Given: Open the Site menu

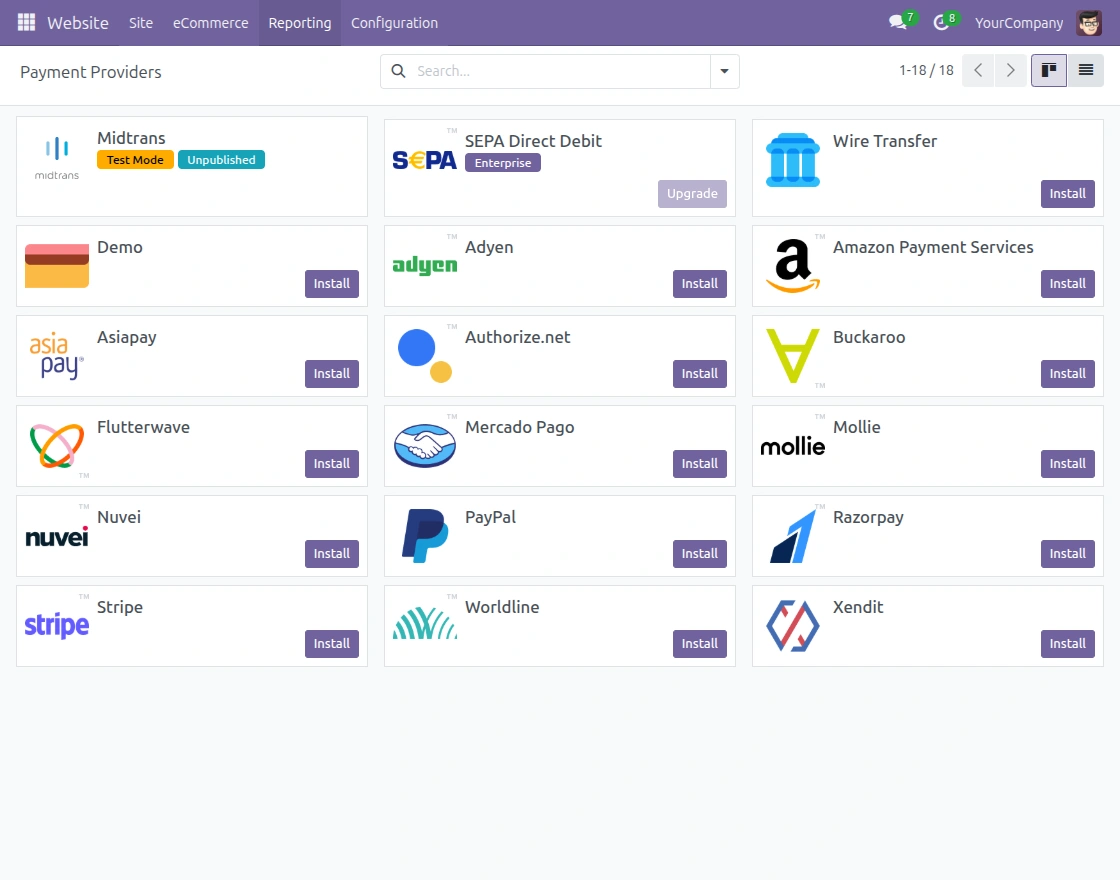Looking at the screenshot, I should point(141,23).
